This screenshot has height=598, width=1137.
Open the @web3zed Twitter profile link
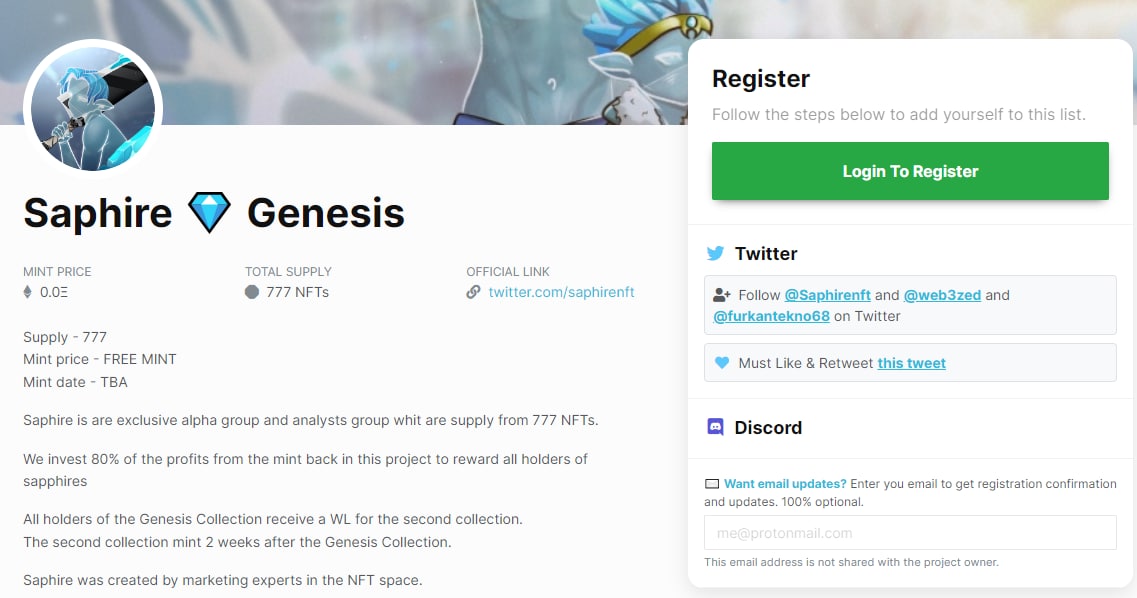click(942, 295)
